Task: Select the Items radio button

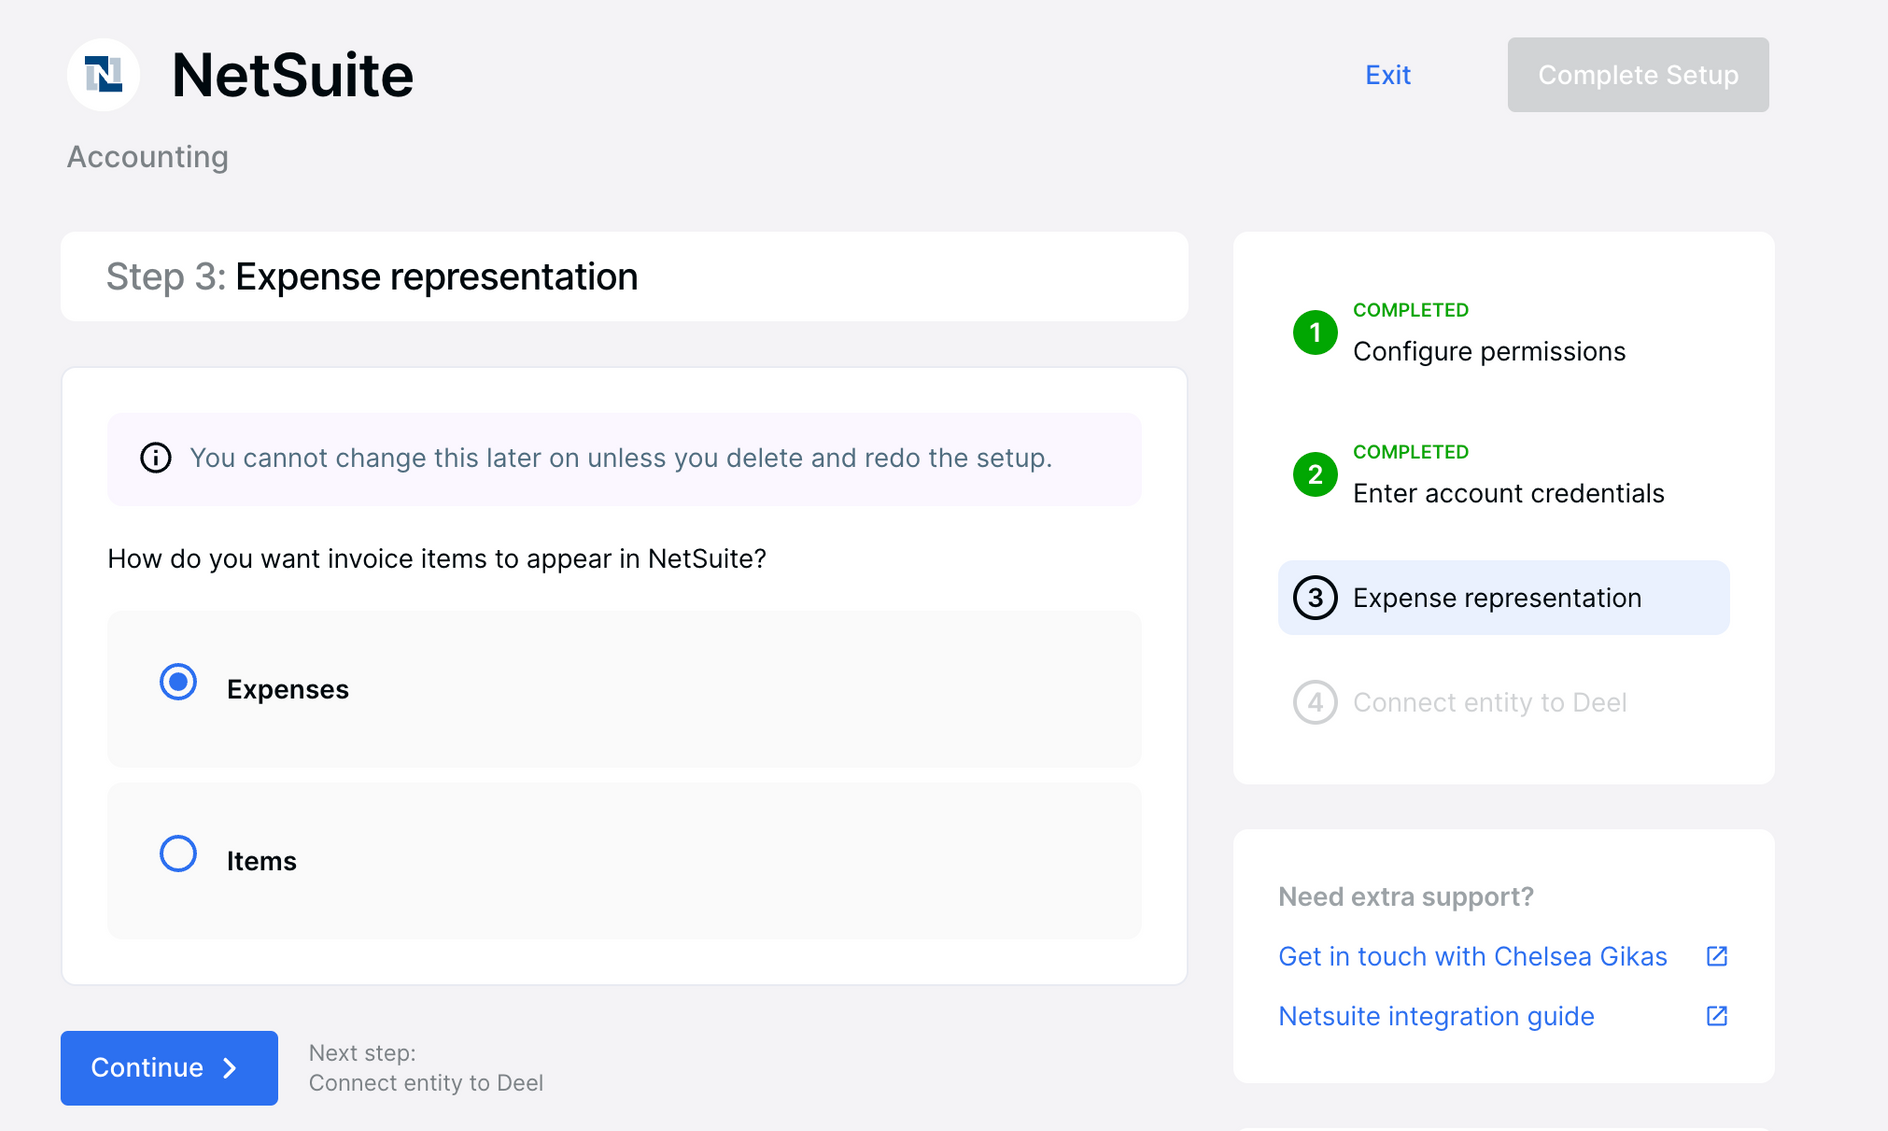Action: point(178,854)
